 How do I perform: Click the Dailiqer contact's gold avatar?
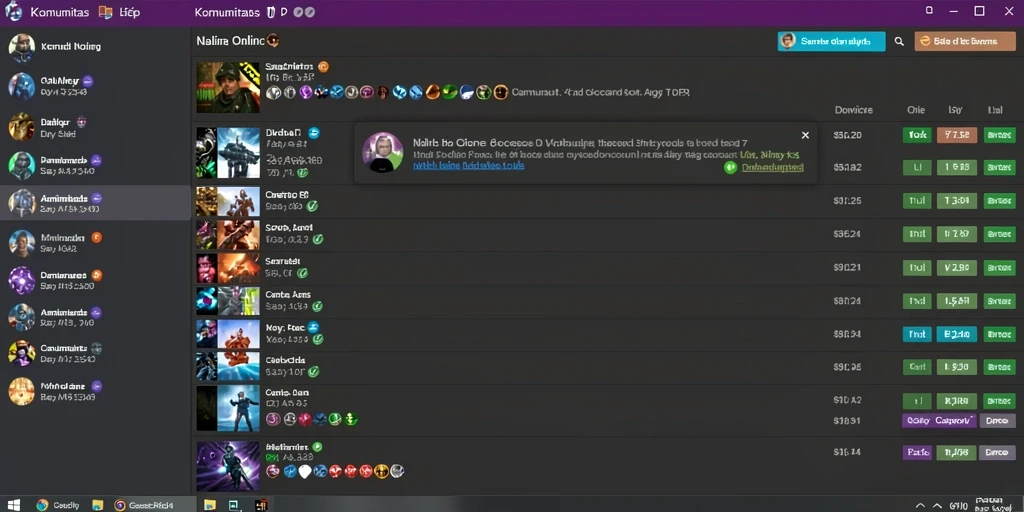[x=21, y=127]
